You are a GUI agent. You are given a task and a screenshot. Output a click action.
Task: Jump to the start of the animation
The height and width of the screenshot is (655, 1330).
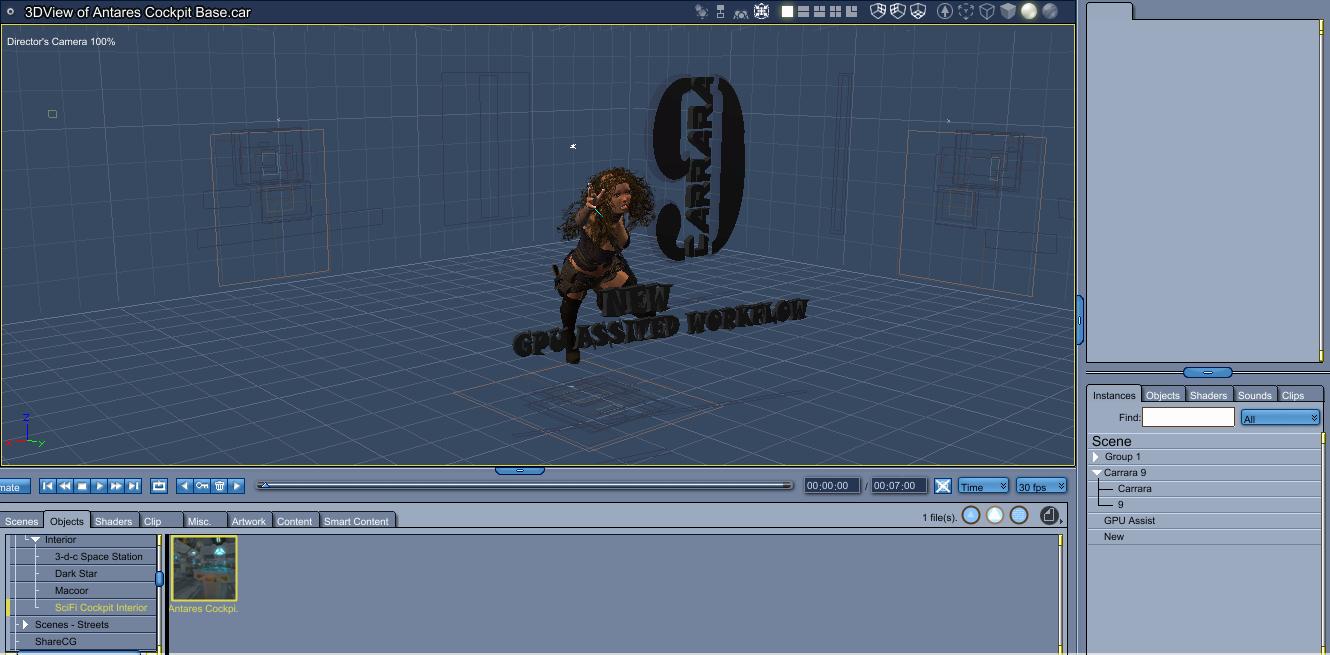coord(47,486)
